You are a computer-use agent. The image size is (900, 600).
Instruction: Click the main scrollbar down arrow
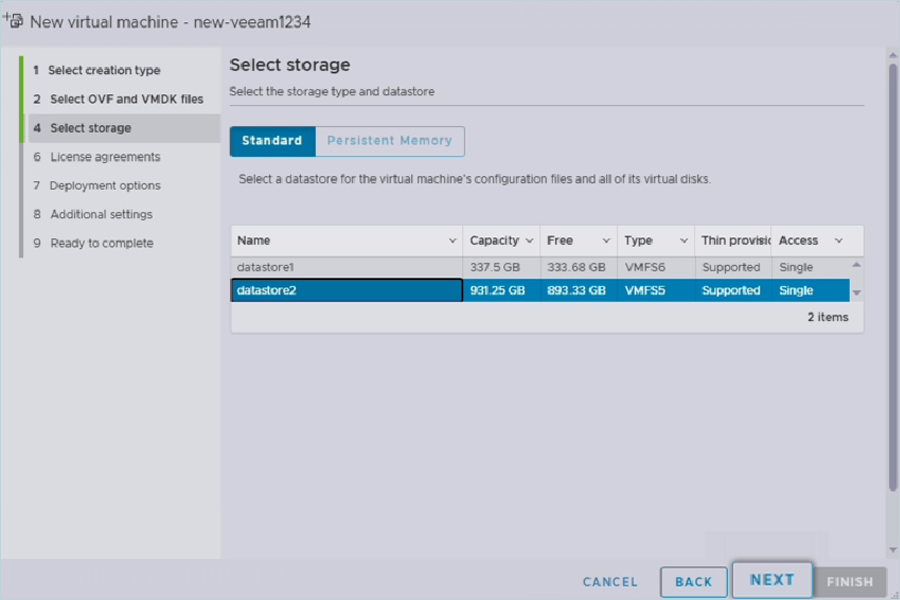click(x=892, y=550)
